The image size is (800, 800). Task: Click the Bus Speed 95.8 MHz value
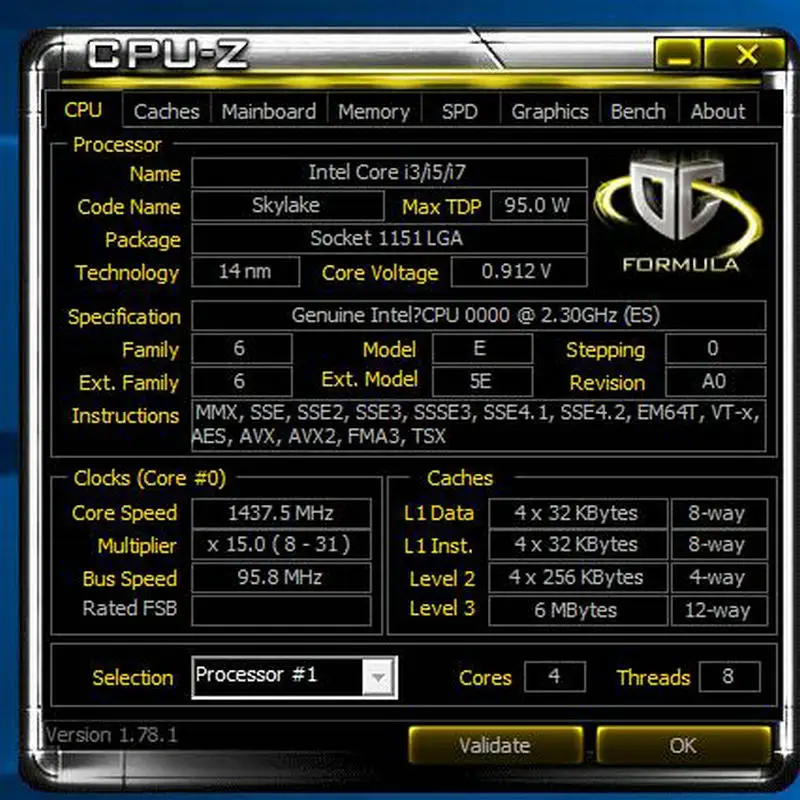(x=281, y=578)
